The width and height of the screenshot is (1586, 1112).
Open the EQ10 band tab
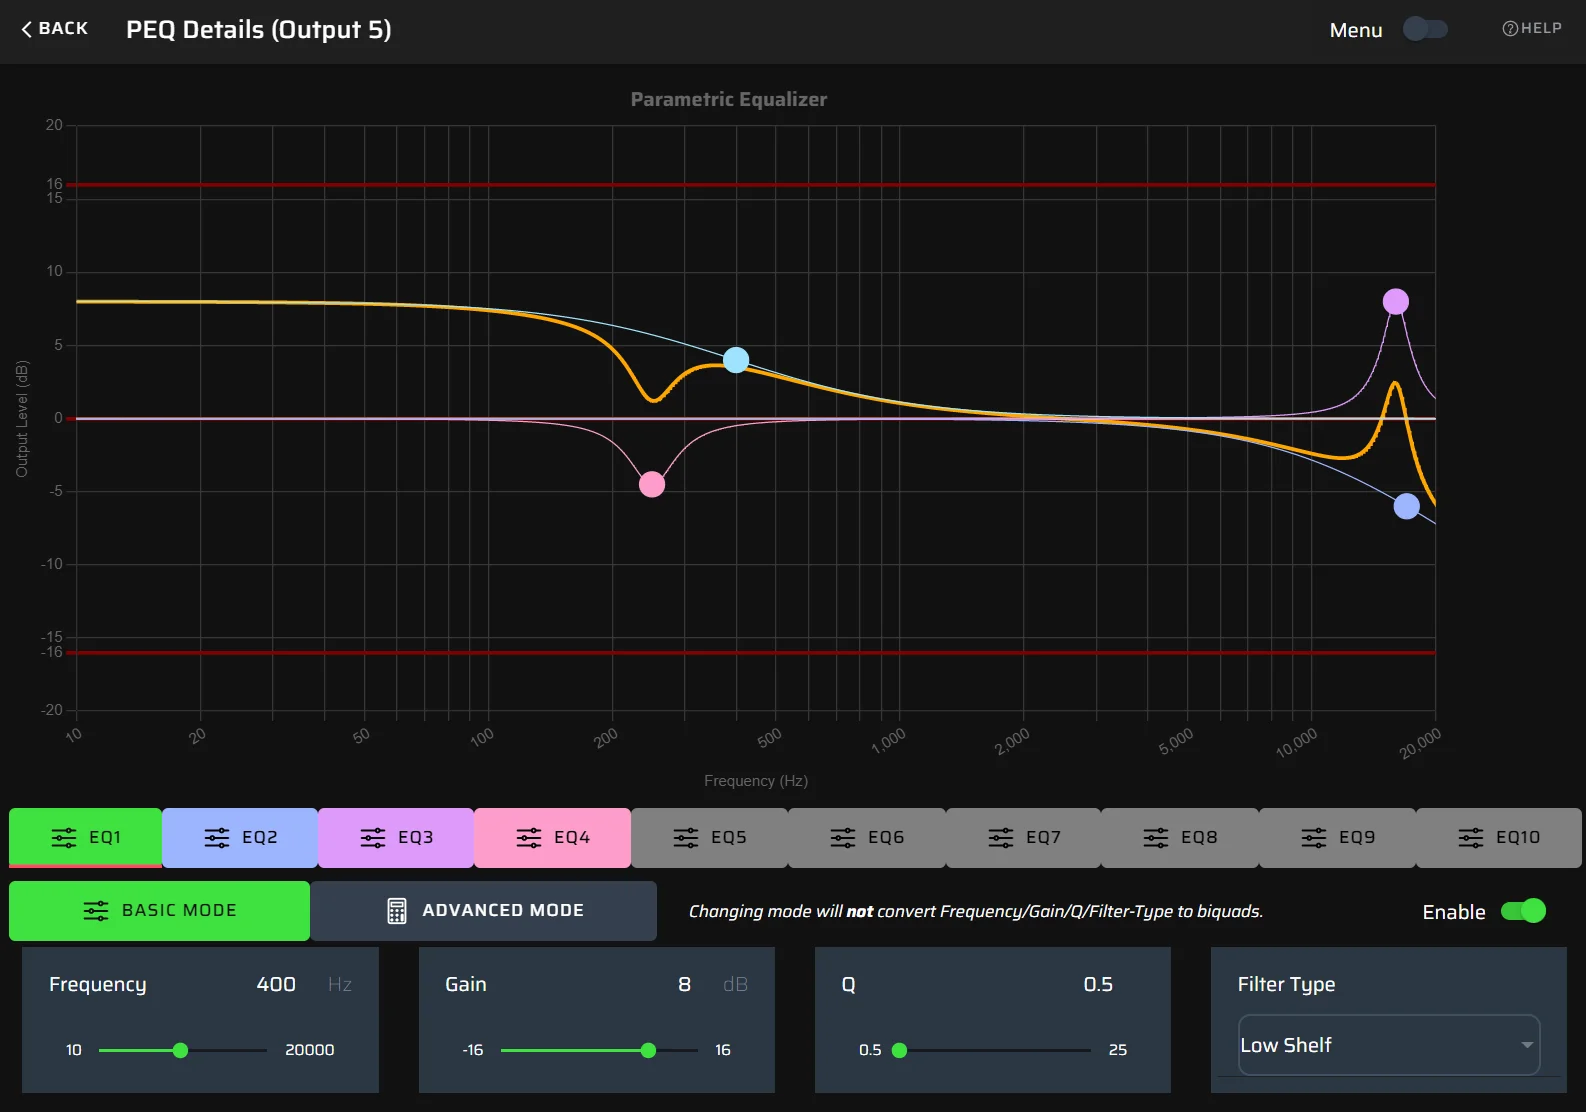click(1498, 838)
